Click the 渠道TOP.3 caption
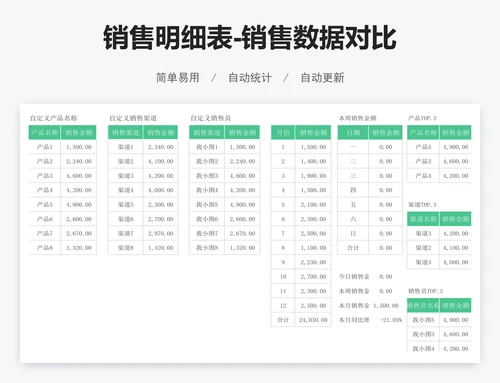The image size is (500, 383). [x=422, y=204]
